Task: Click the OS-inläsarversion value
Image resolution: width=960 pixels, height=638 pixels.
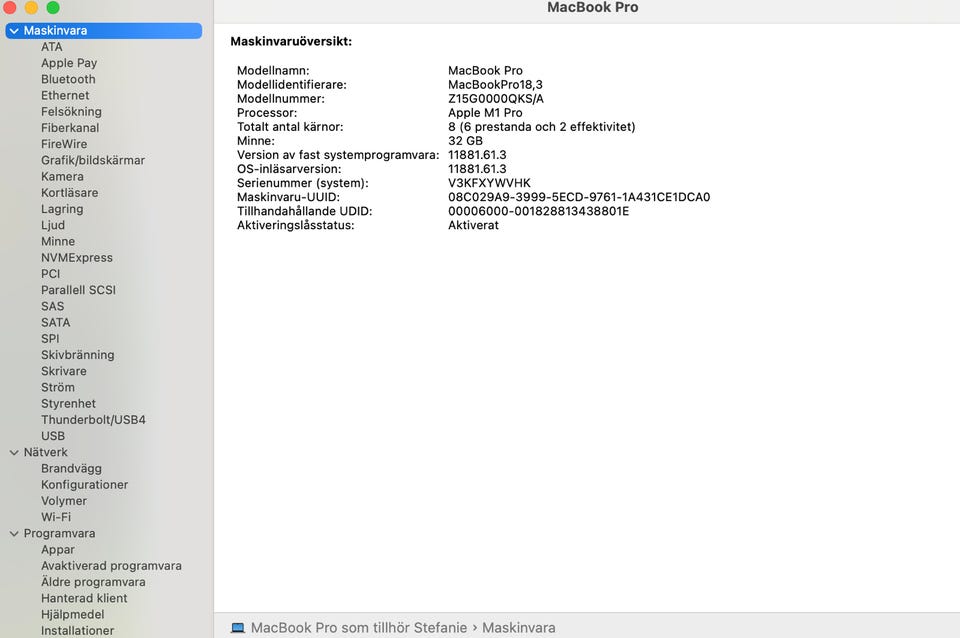Action: click(477, 169)
